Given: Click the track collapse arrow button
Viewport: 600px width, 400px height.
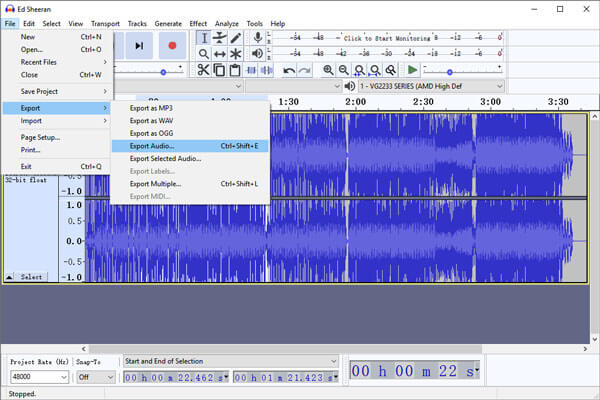Looking at the screenshot, I should click(x=9, y=277).
